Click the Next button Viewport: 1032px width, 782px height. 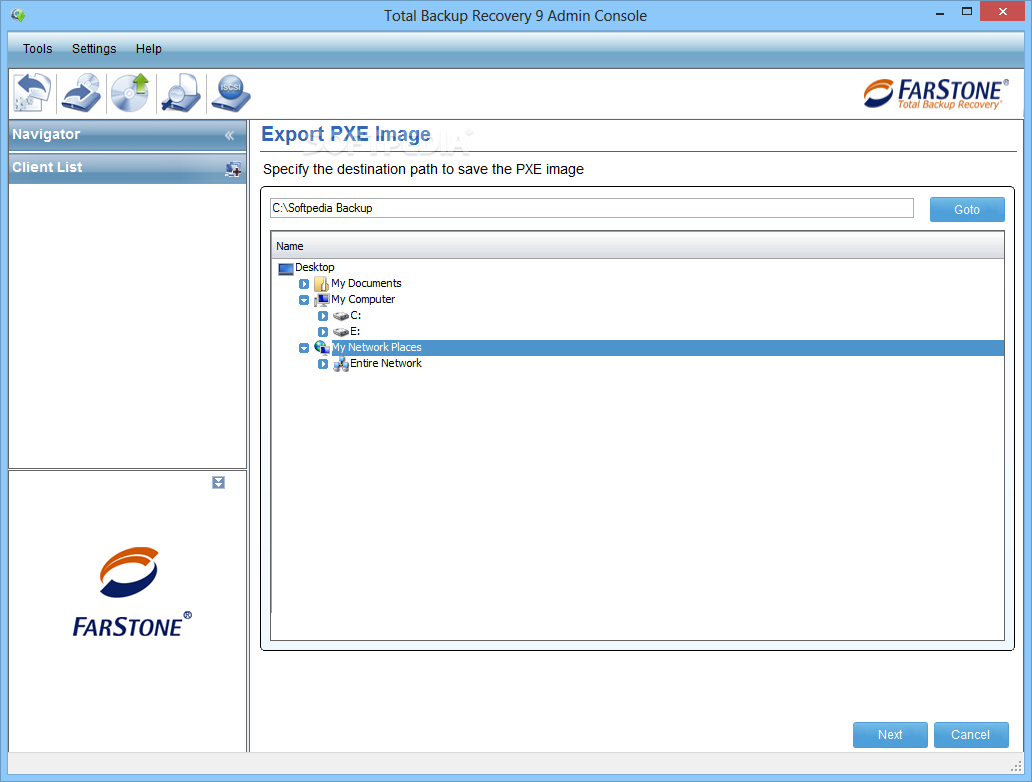(x=890, y=735)
